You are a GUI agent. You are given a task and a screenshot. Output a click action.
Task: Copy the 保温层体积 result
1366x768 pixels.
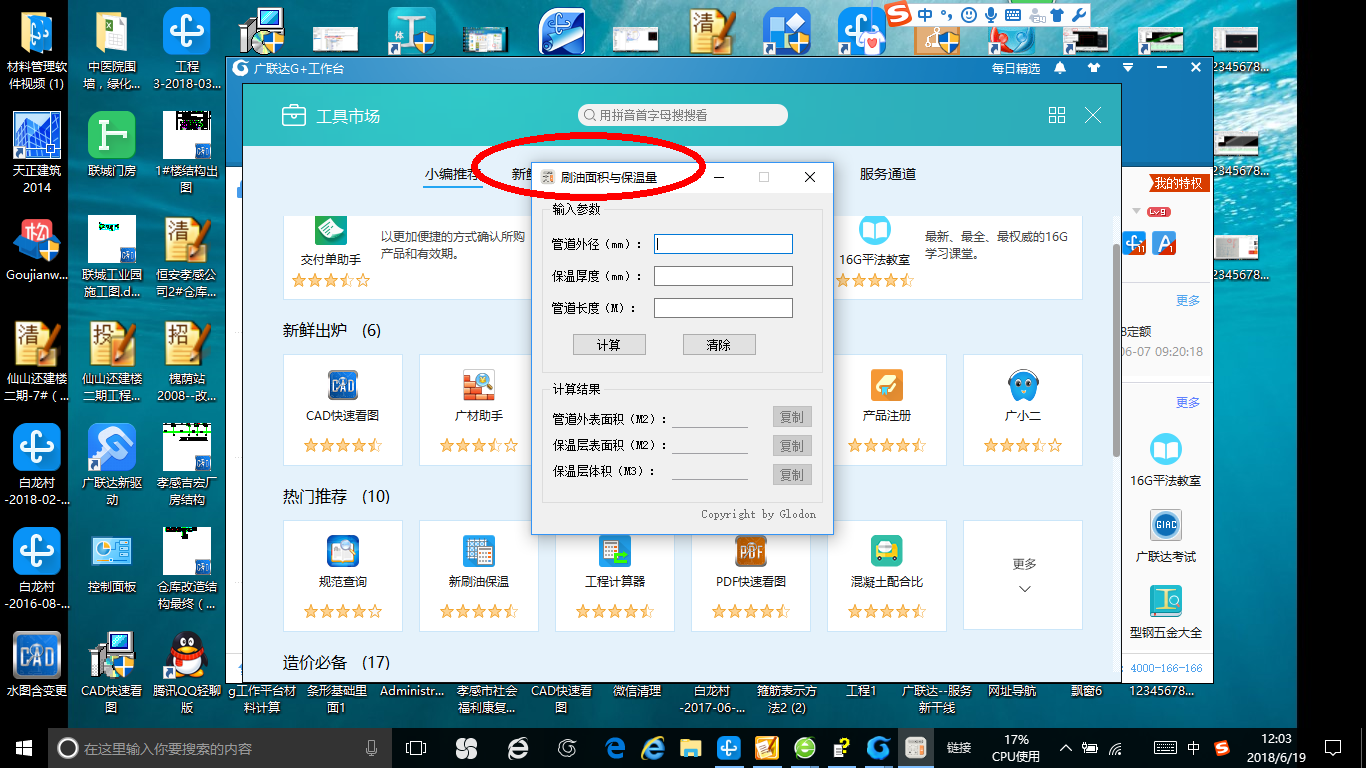point(792,475)
